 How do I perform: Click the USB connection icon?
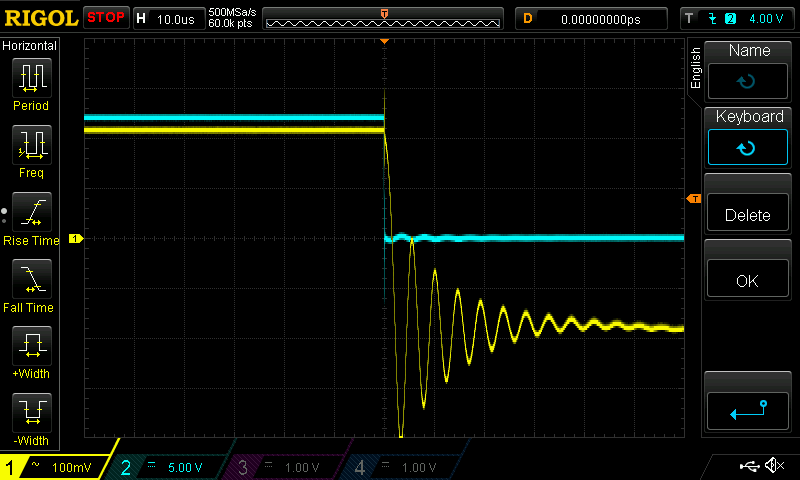(749, 466)
